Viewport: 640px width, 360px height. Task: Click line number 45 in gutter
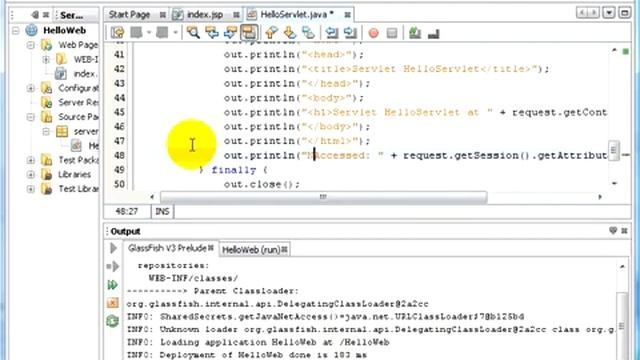pyautogui.click(x=119, y=112)
